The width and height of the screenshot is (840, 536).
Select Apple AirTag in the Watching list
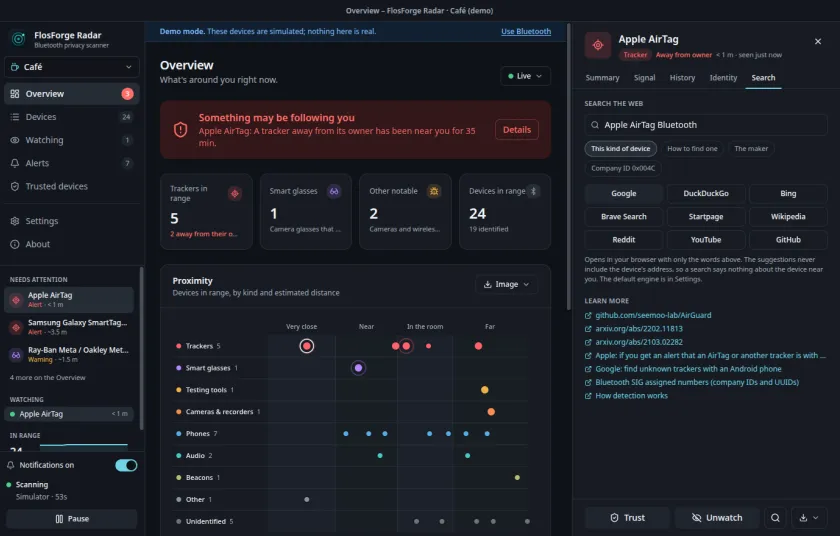pos(69,414)
